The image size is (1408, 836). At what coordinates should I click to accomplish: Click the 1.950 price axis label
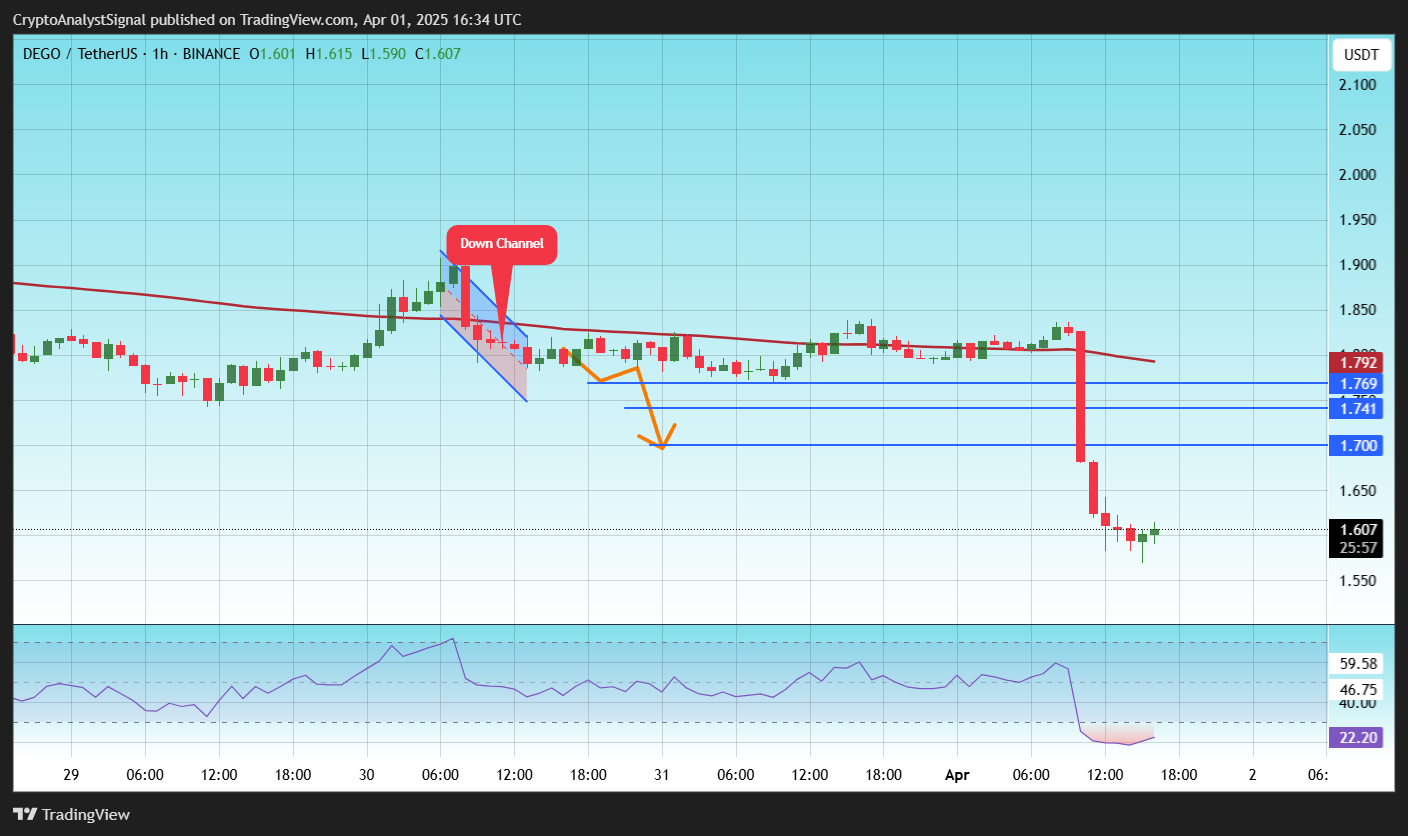pyautogui.click(x=1358, y=220)
